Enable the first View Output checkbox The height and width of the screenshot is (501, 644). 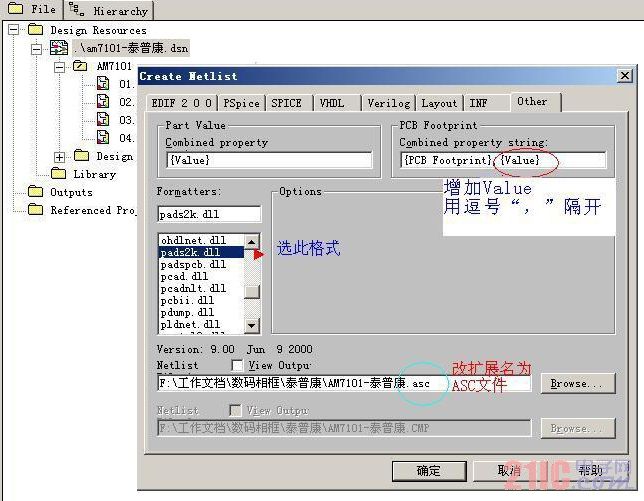click(x=237, y=365)
